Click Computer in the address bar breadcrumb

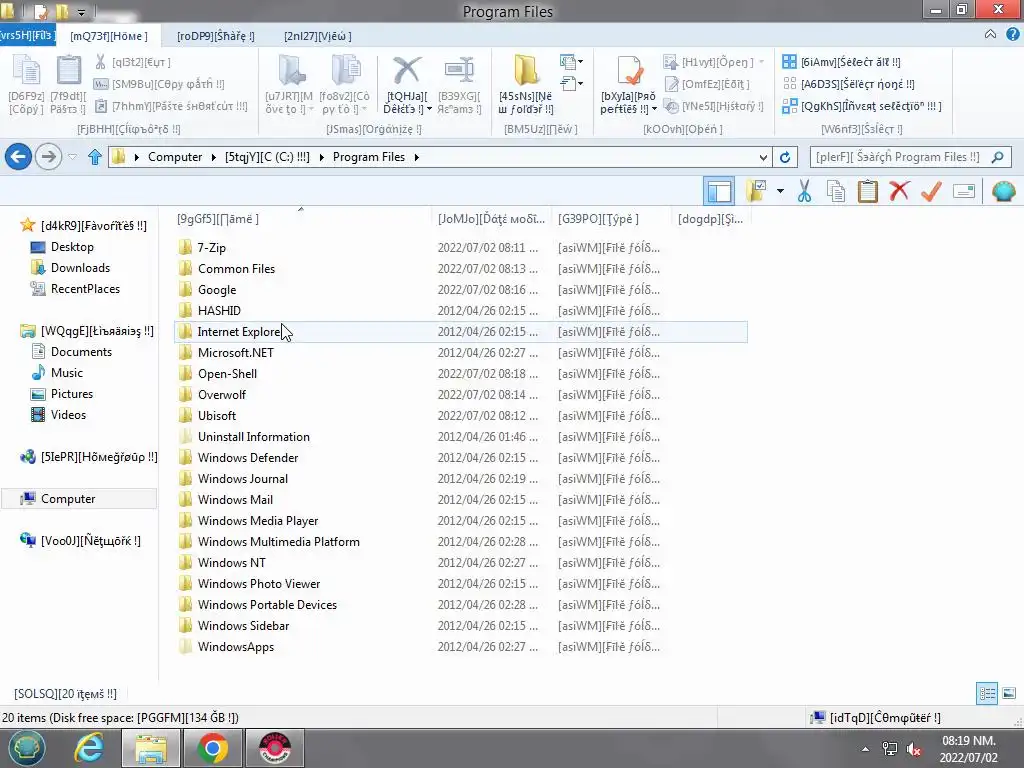[175, 157]
